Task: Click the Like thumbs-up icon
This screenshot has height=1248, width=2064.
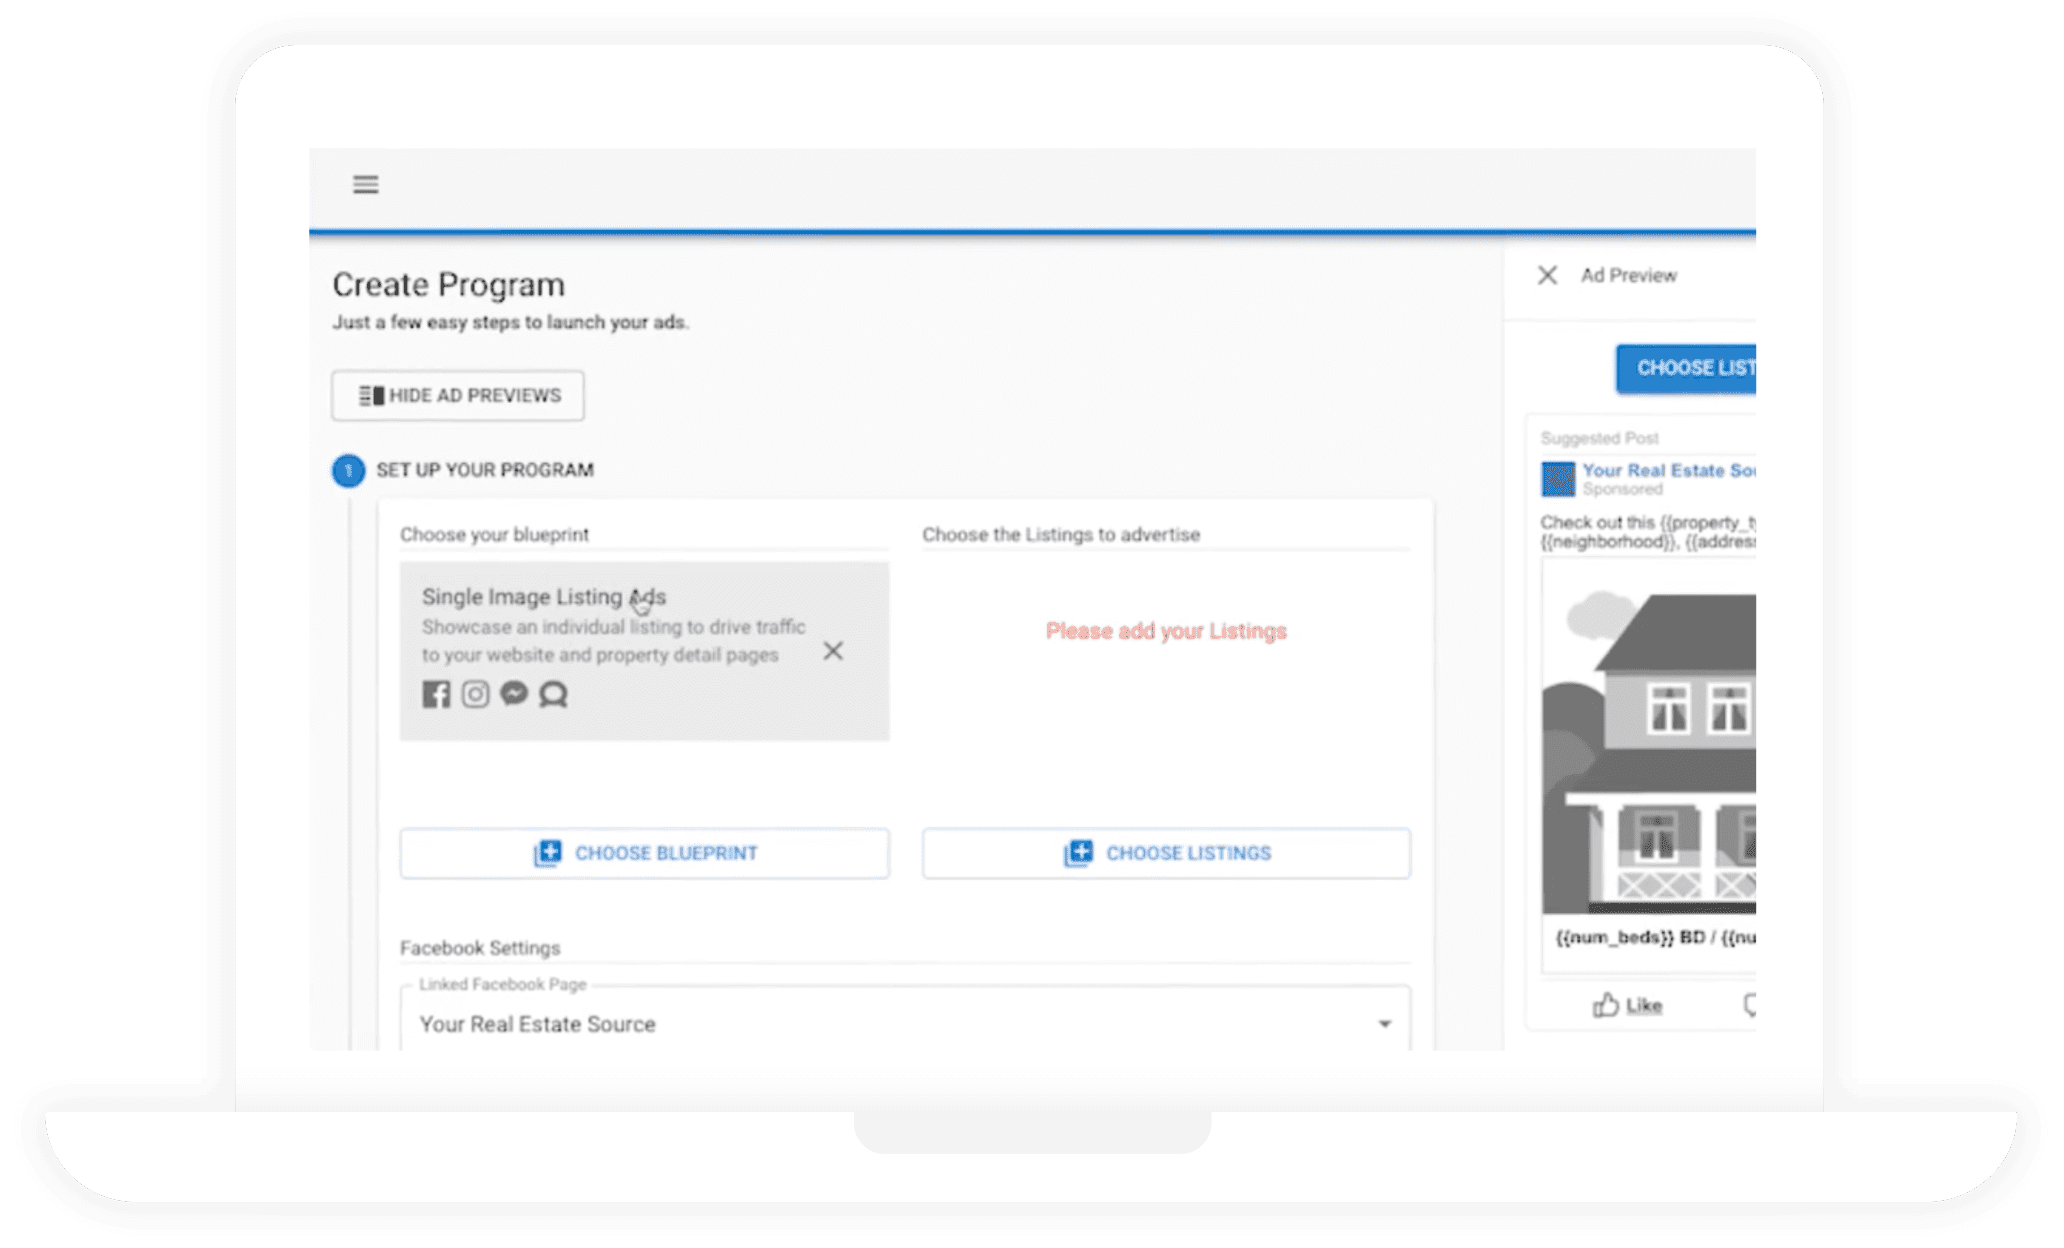Action: tap(1606, 1005)
